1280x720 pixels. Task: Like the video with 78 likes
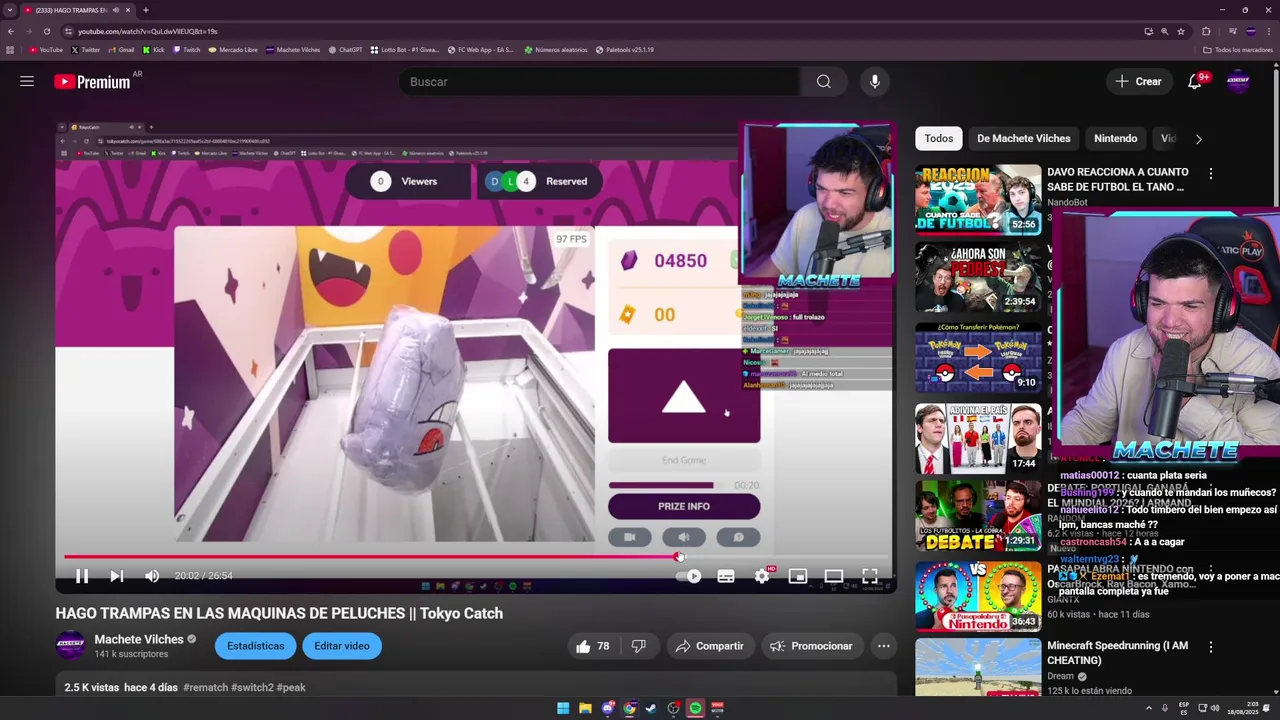pyautogui.click(x=593, y=646)
